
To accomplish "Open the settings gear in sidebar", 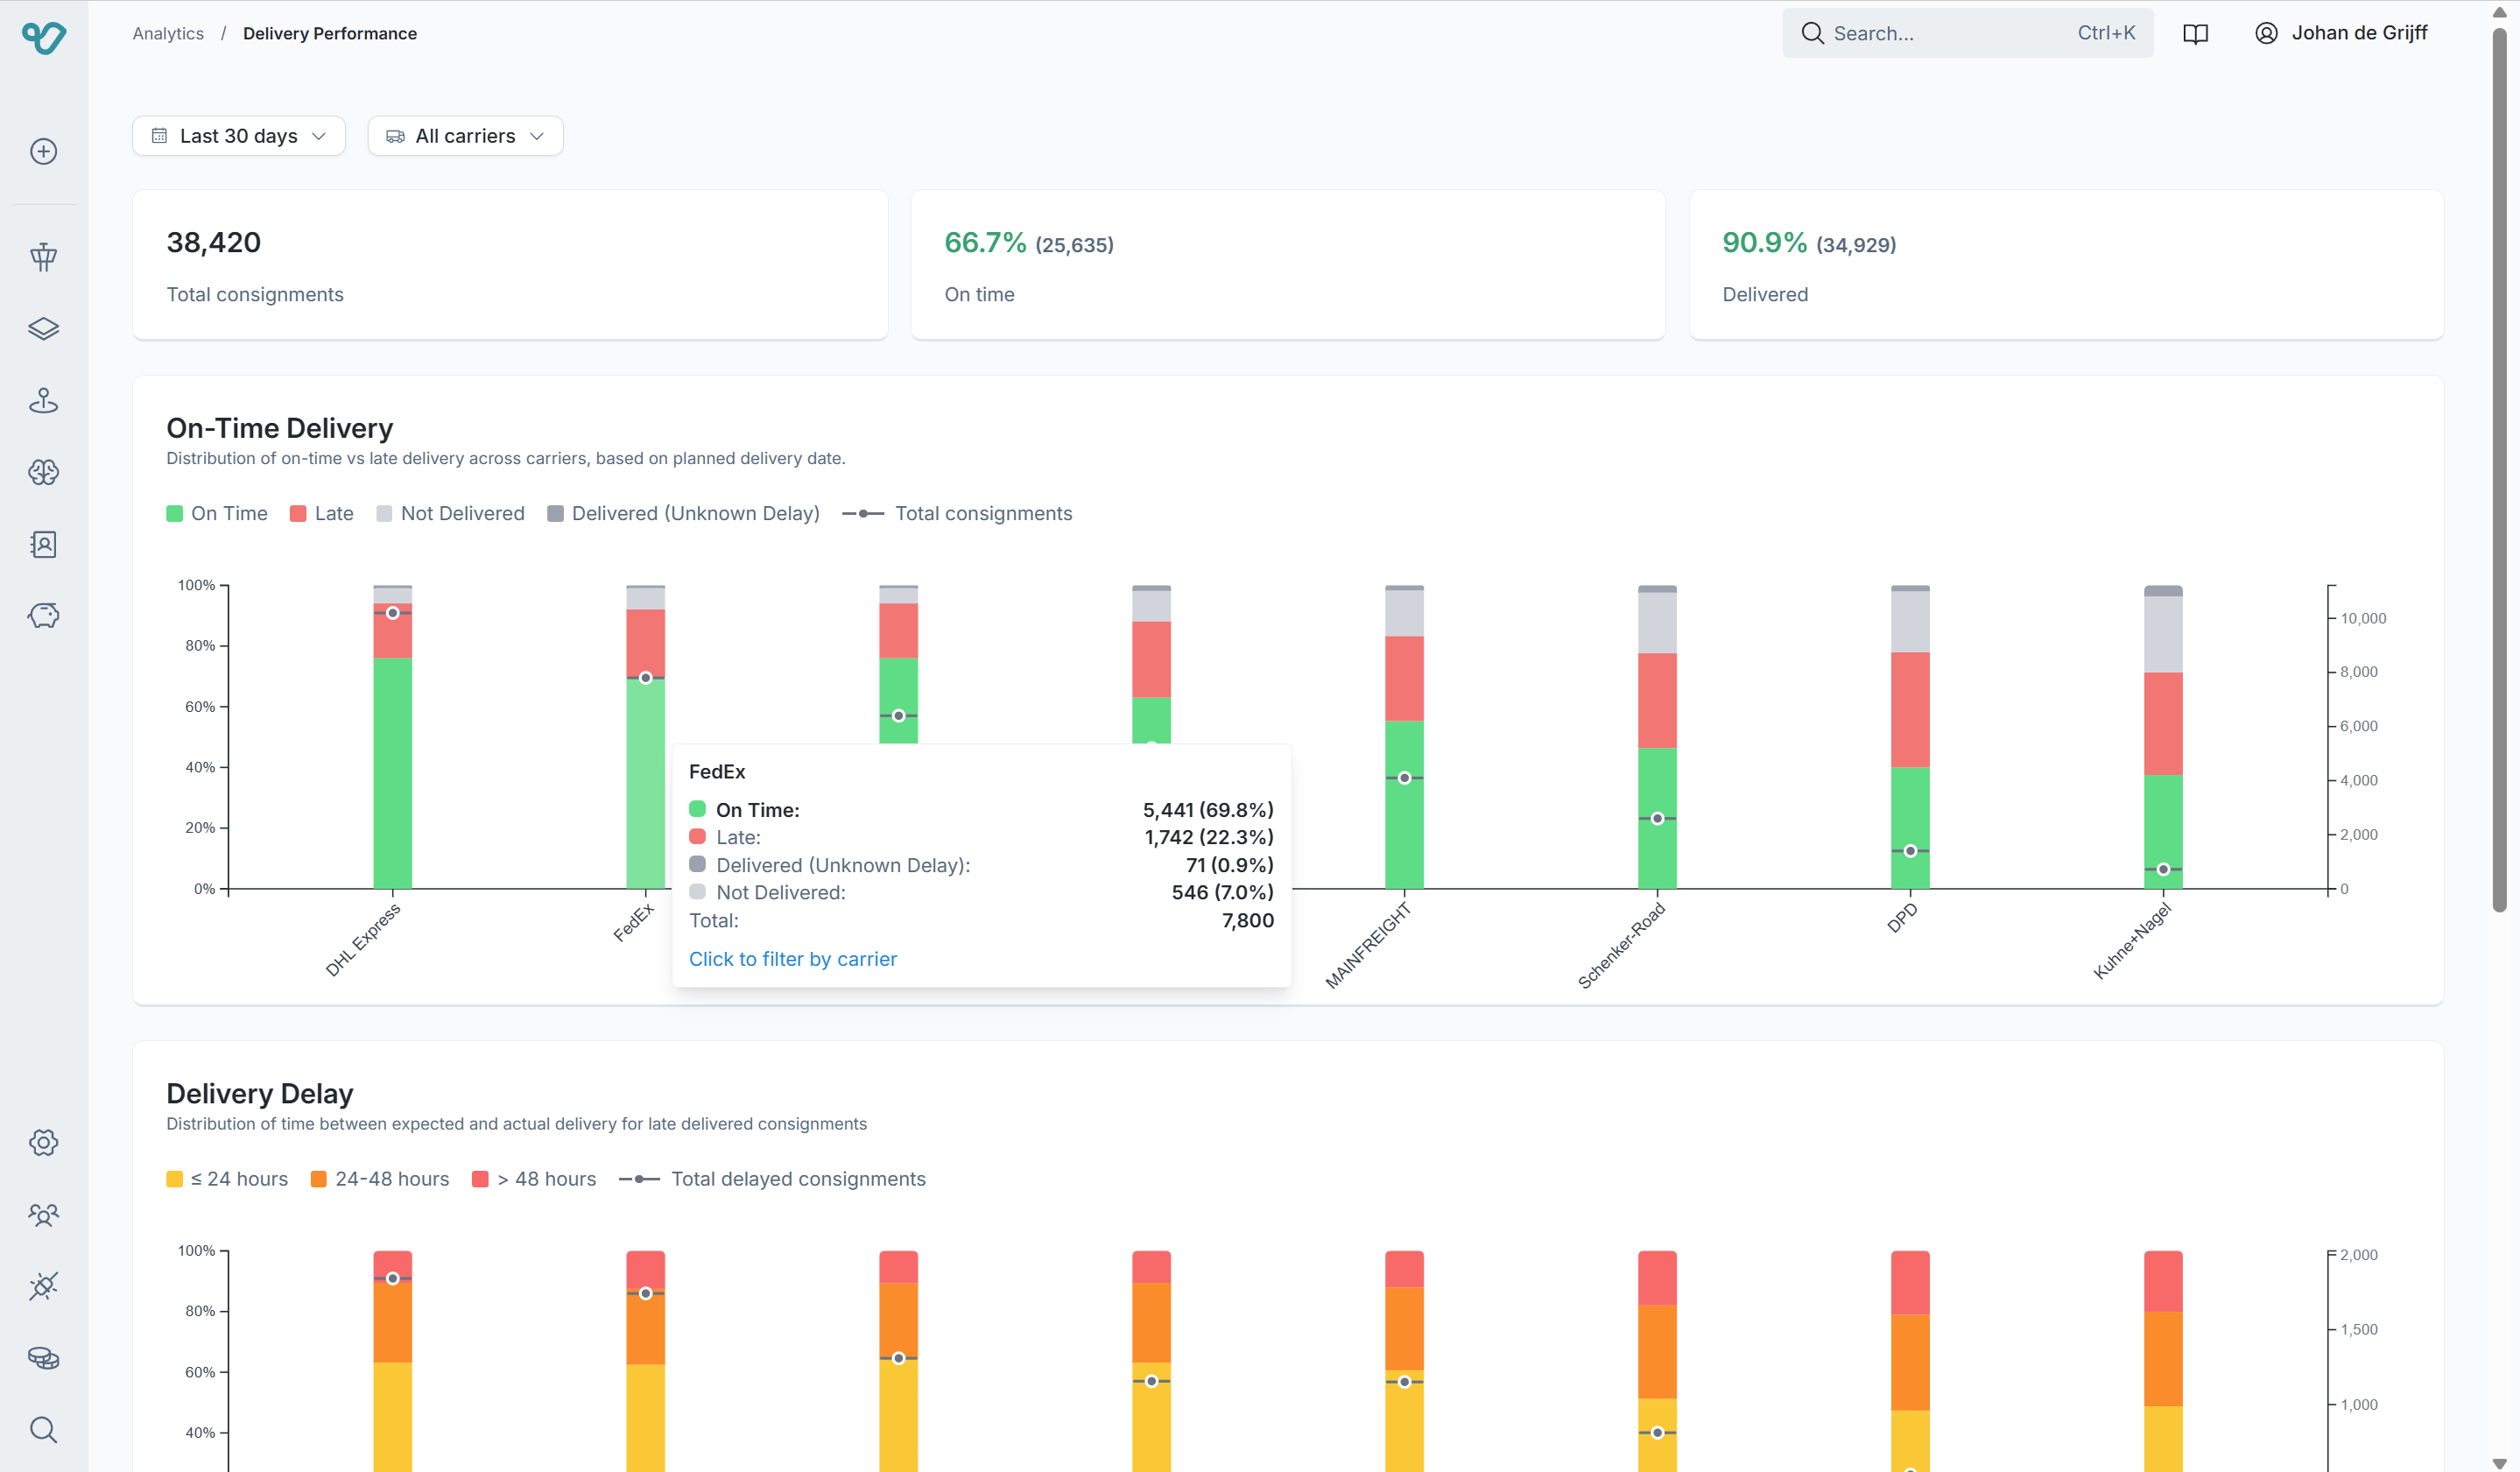I will pos(43,1142).
